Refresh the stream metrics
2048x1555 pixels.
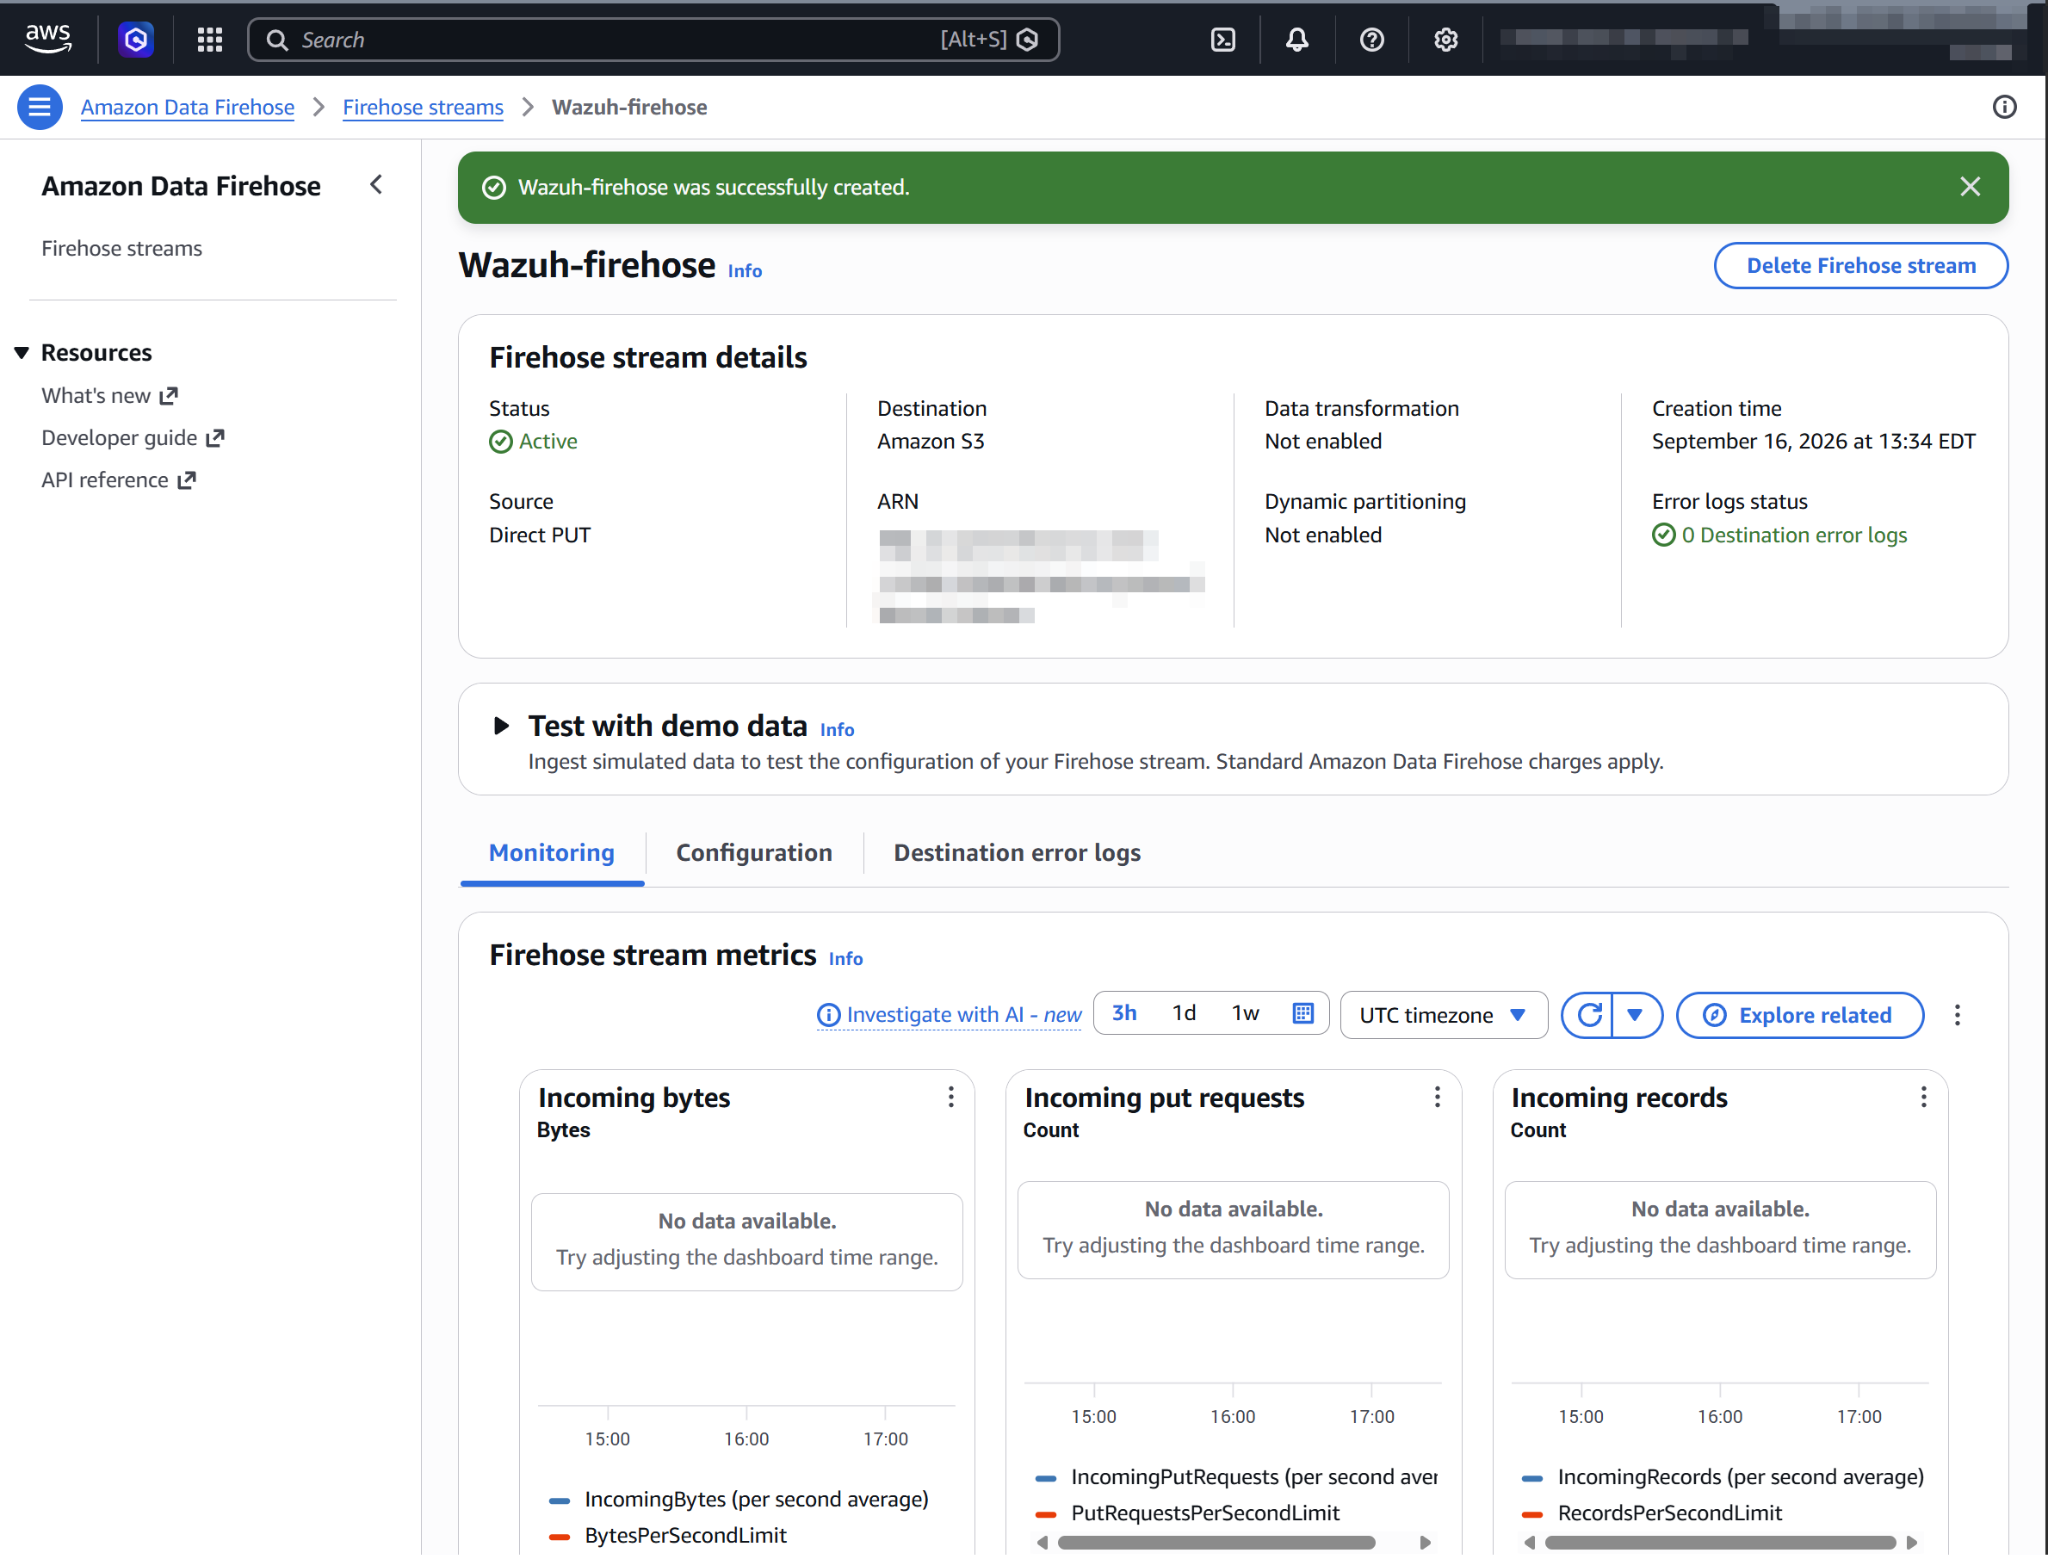coord(1588,1015)
